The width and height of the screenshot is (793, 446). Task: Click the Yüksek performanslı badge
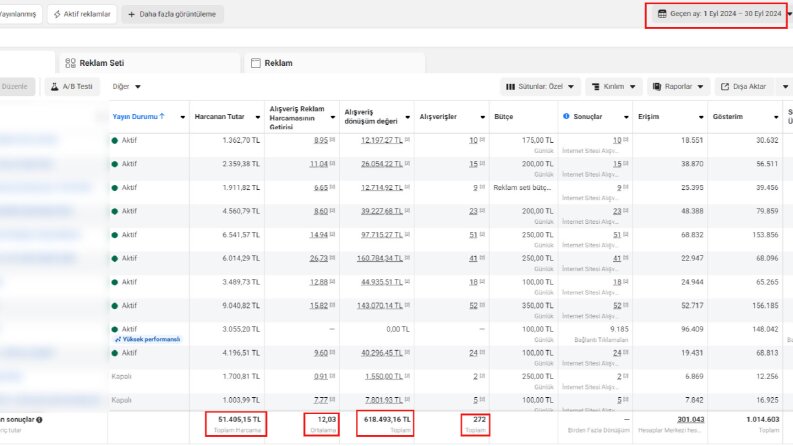click(x=147, y=339)
